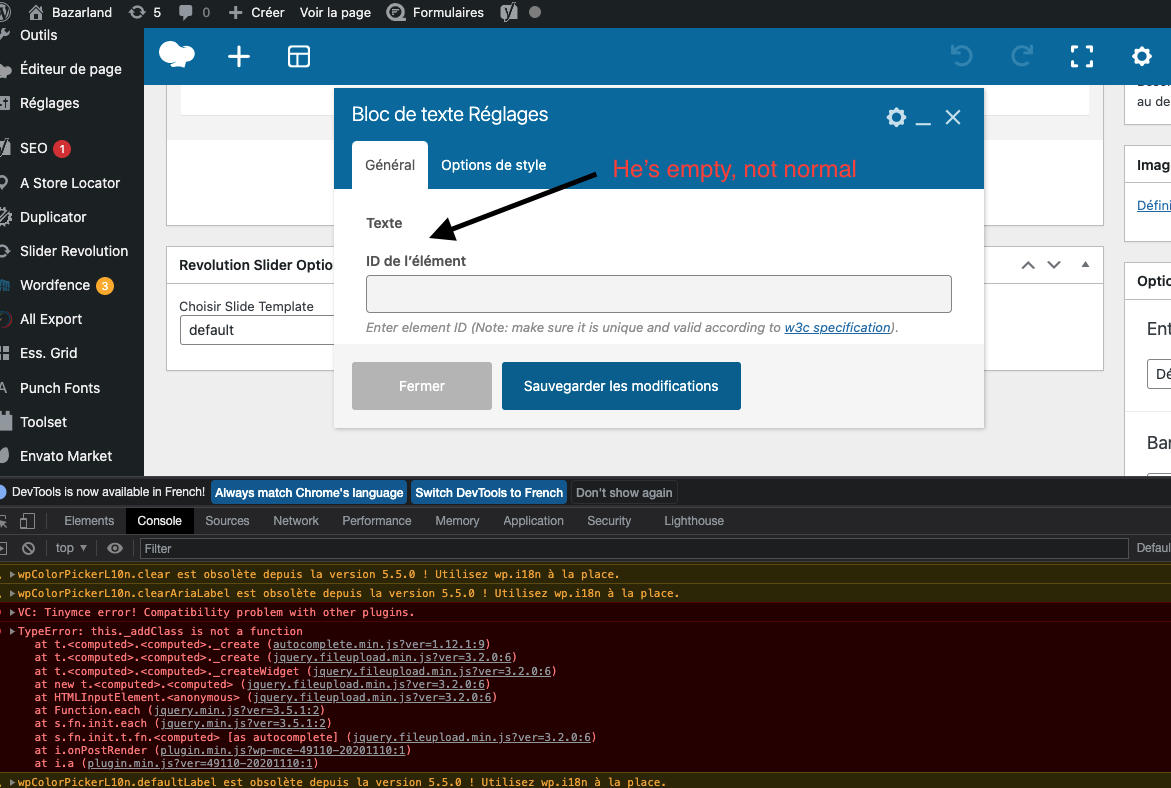1171x788 pixels.
Task: Move Revolution Slider panel down
Action: (x=1054, y=265)
